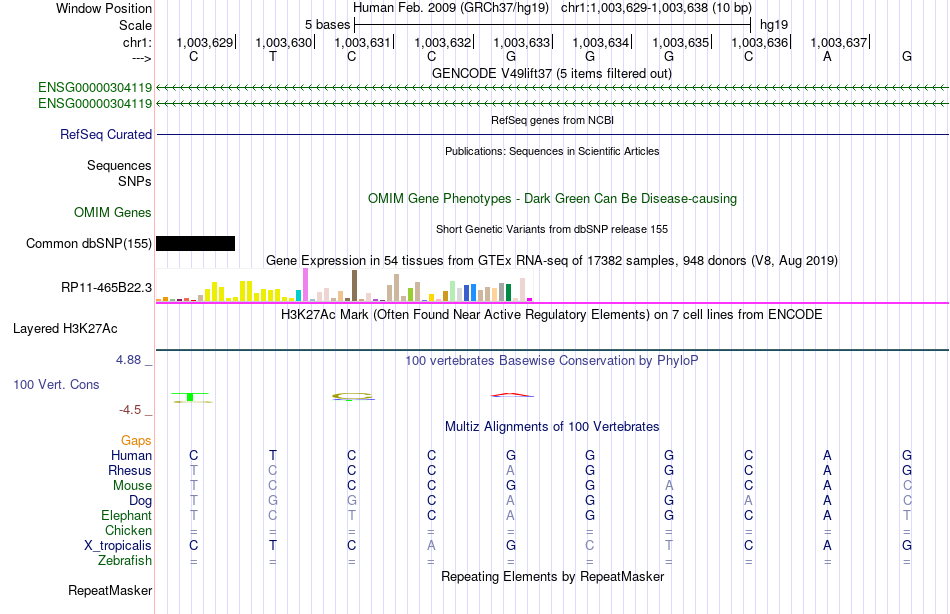Open 100 vertebrates Basewise Conservation by PhyloP title

click(x=552, y=361)
